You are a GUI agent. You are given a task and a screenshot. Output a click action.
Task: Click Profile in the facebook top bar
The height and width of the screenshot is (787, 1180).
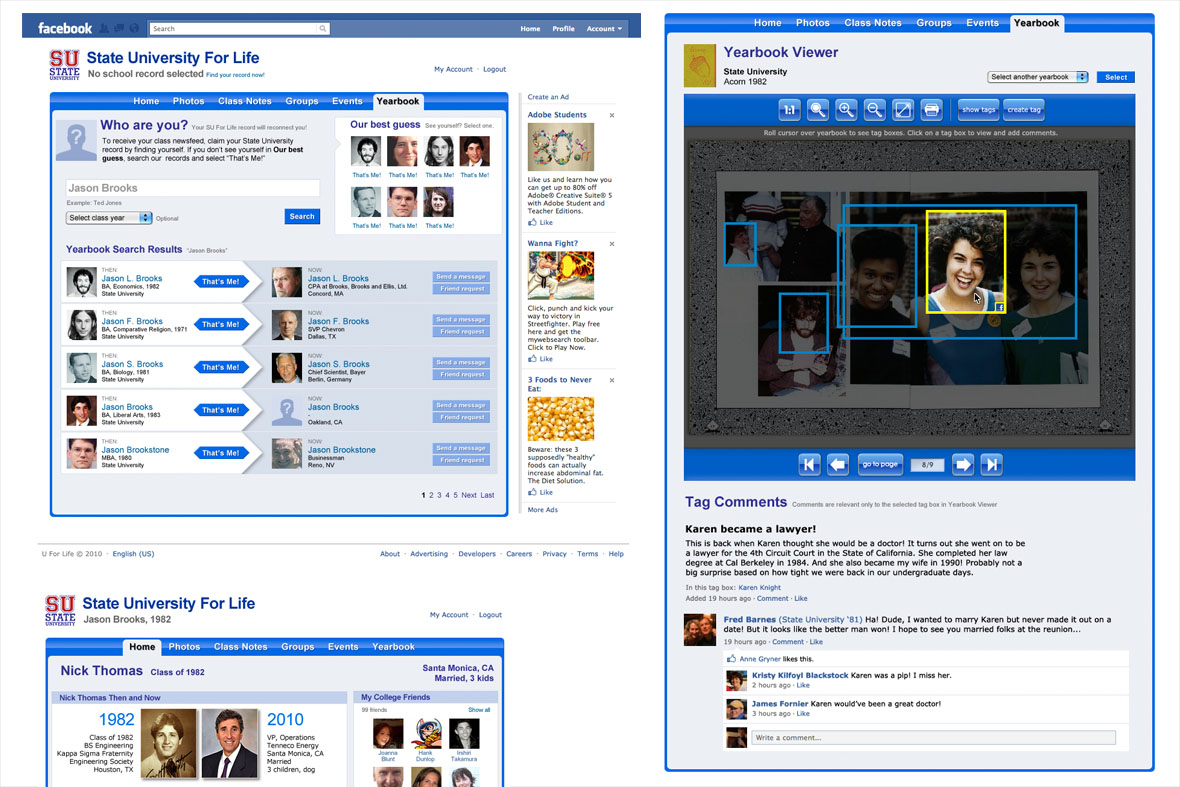click(563, 29)
